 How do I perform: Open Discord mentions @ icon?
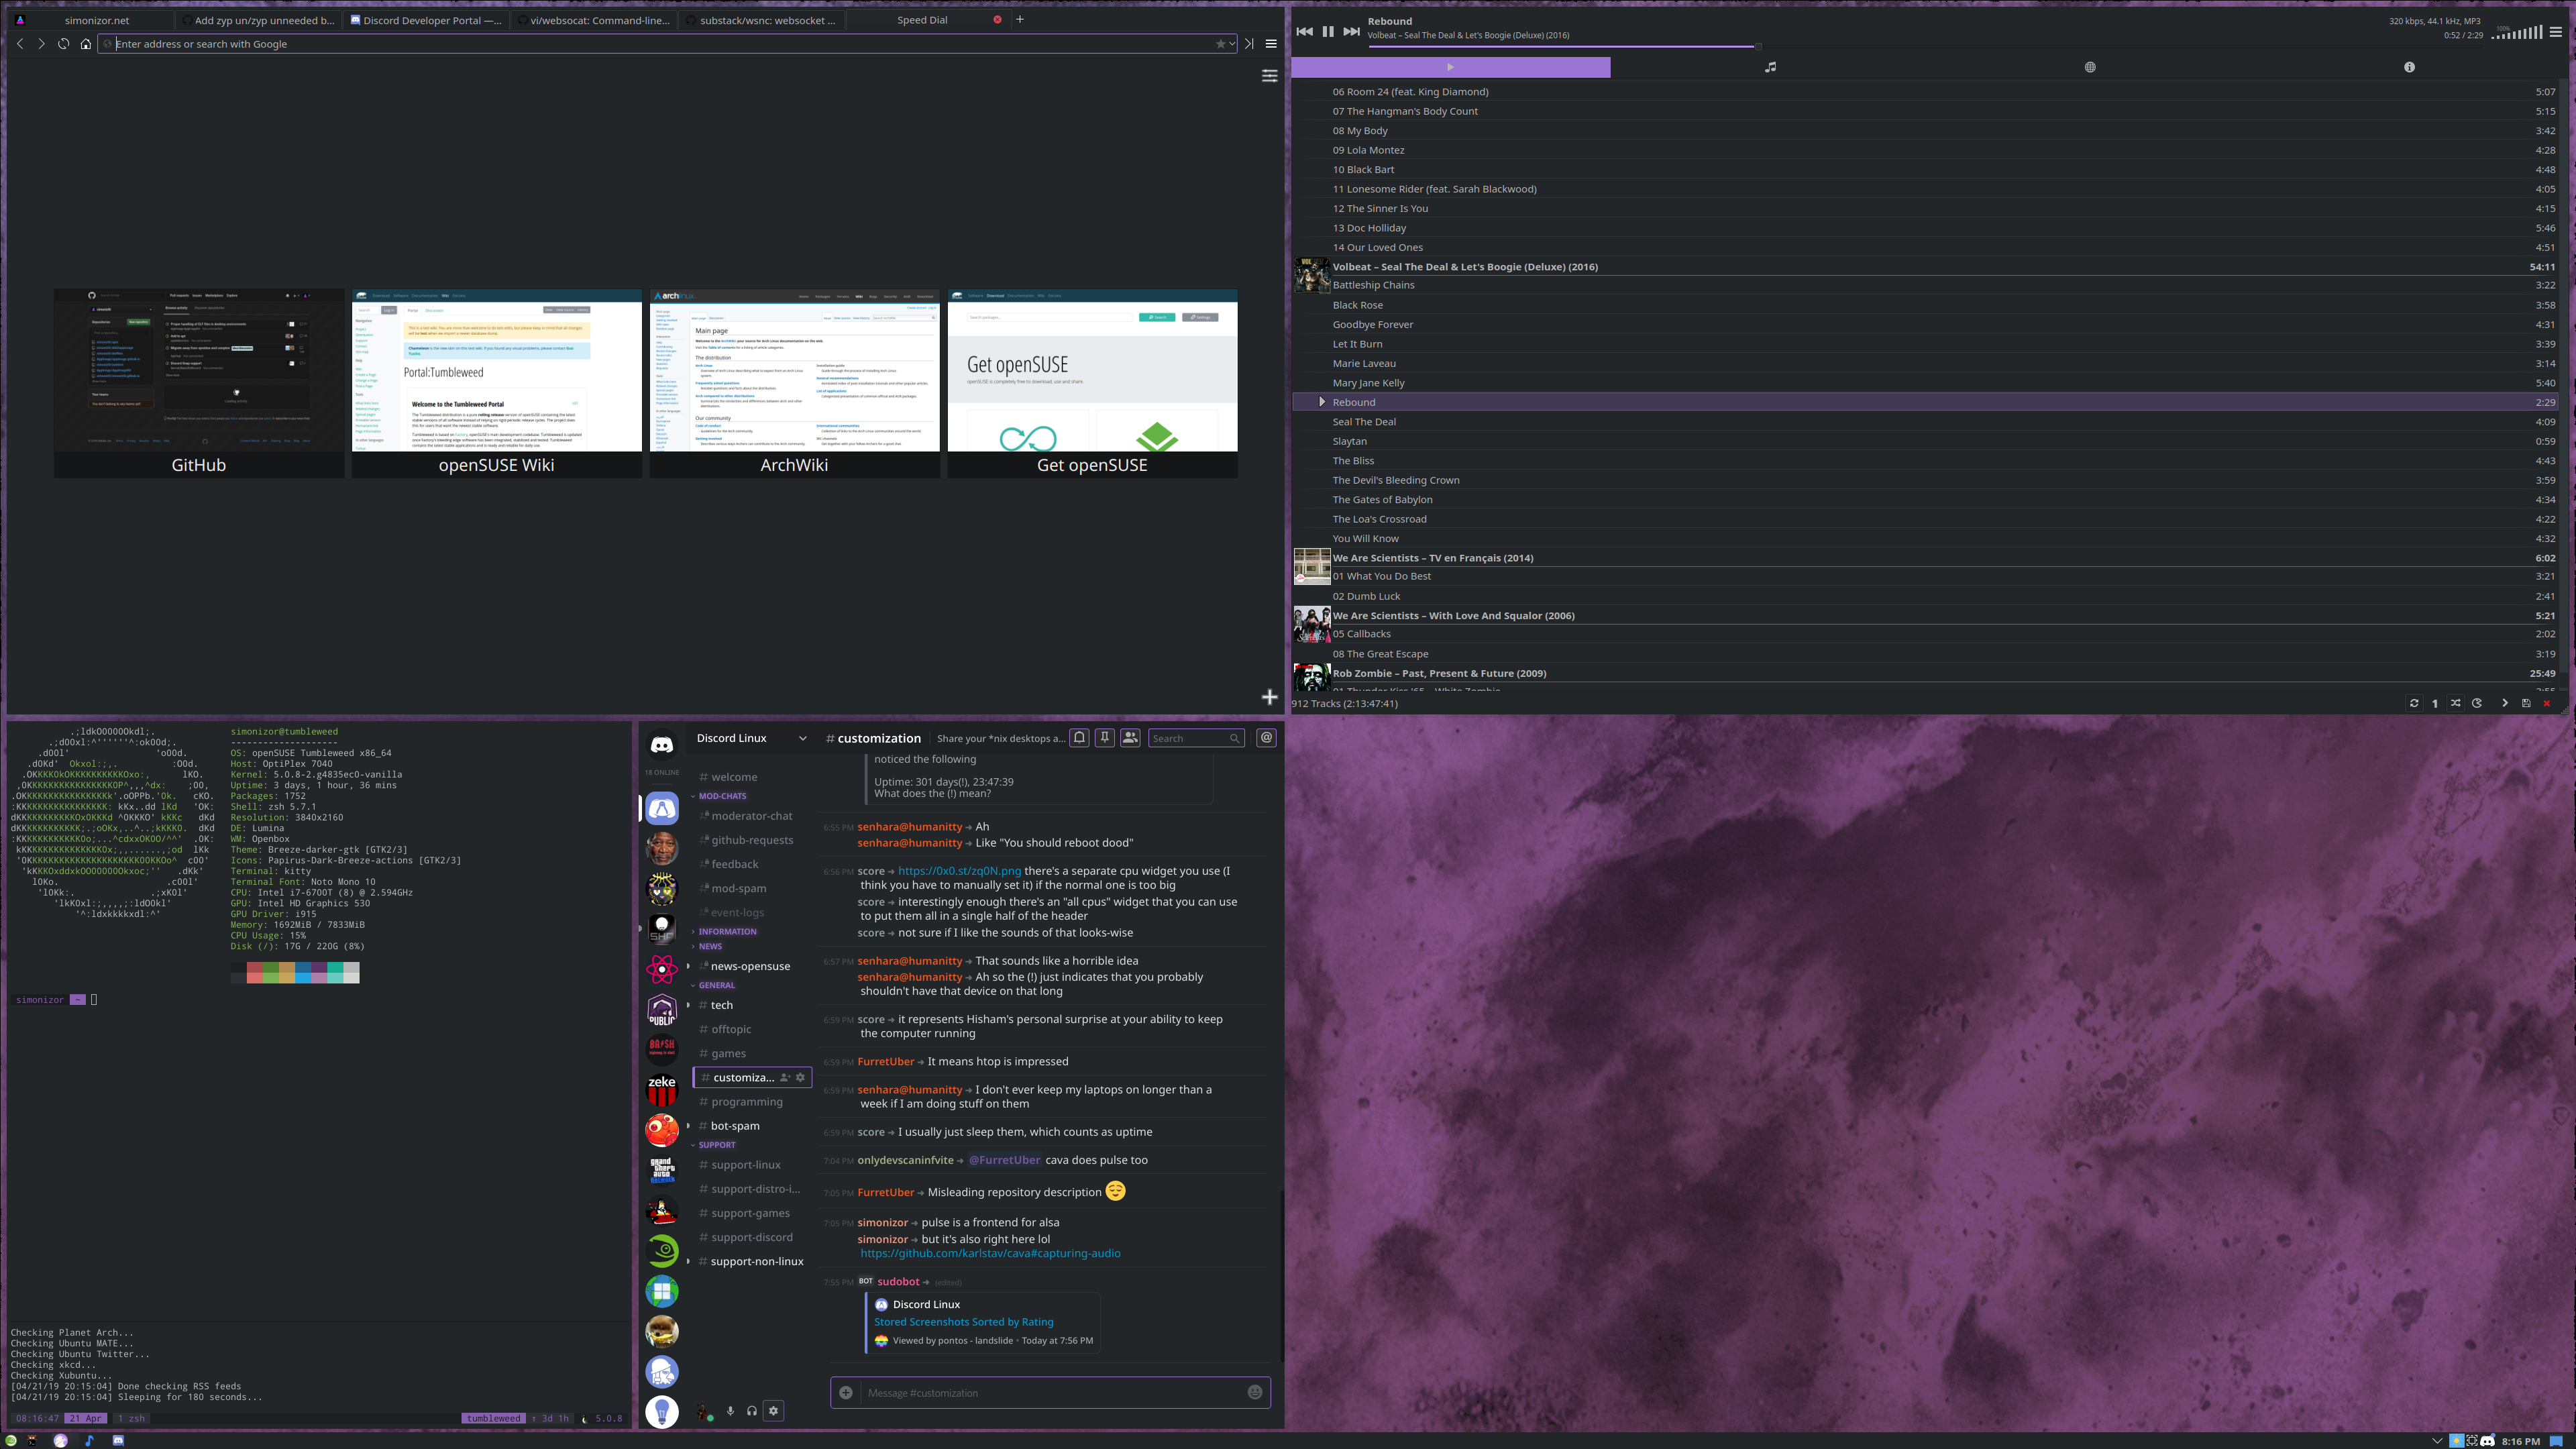click(1266, 738)
